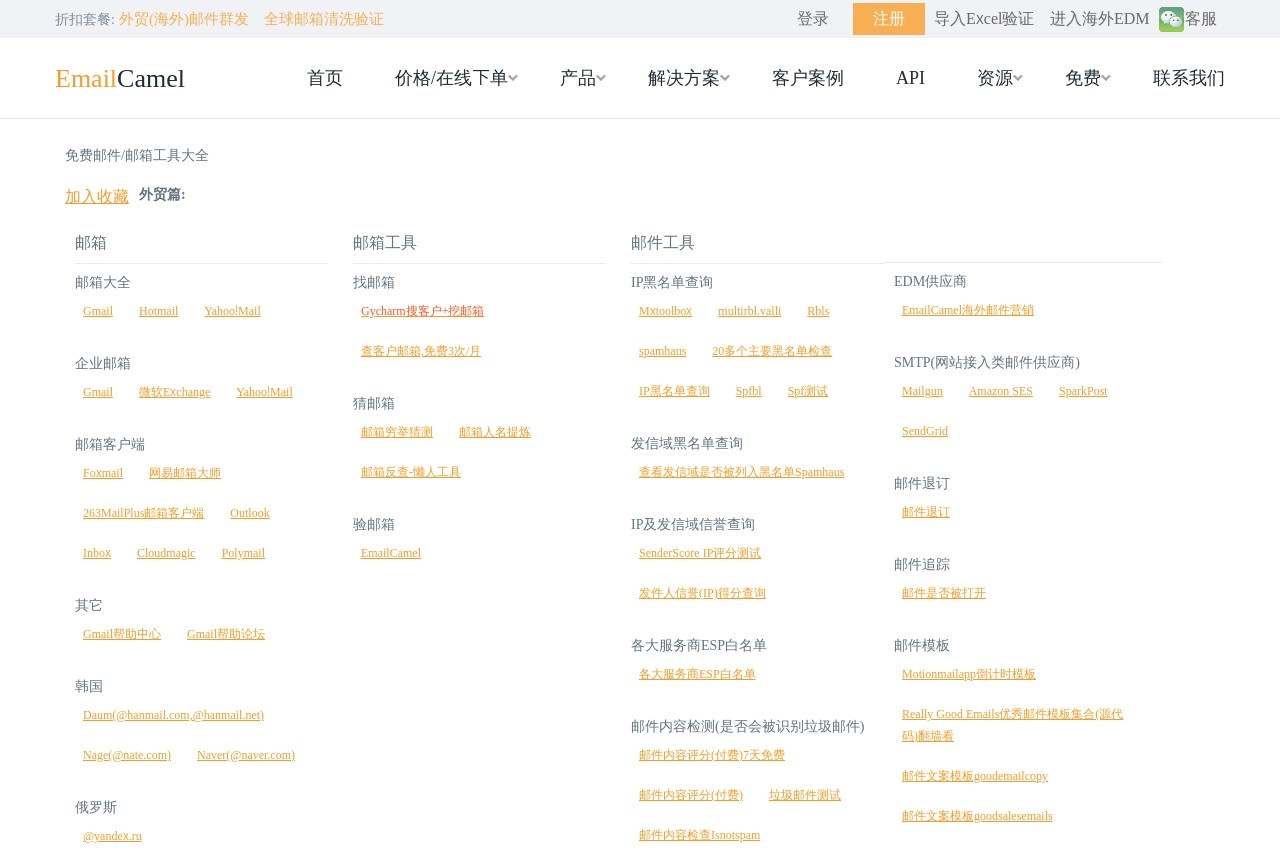This screenshot has width=1280, height=853.
Task: Open the Gmail帮助中心 link
Action: click(122, 634)
